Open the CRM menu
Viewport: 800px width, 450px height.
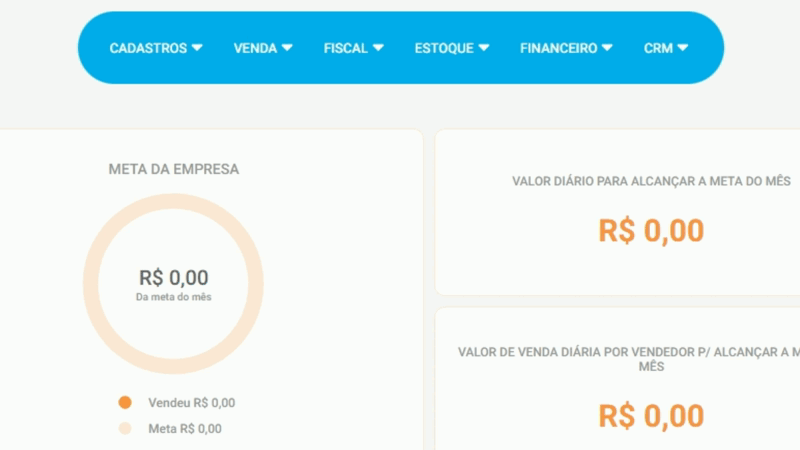pyautogui.click(x=665, y=48)
